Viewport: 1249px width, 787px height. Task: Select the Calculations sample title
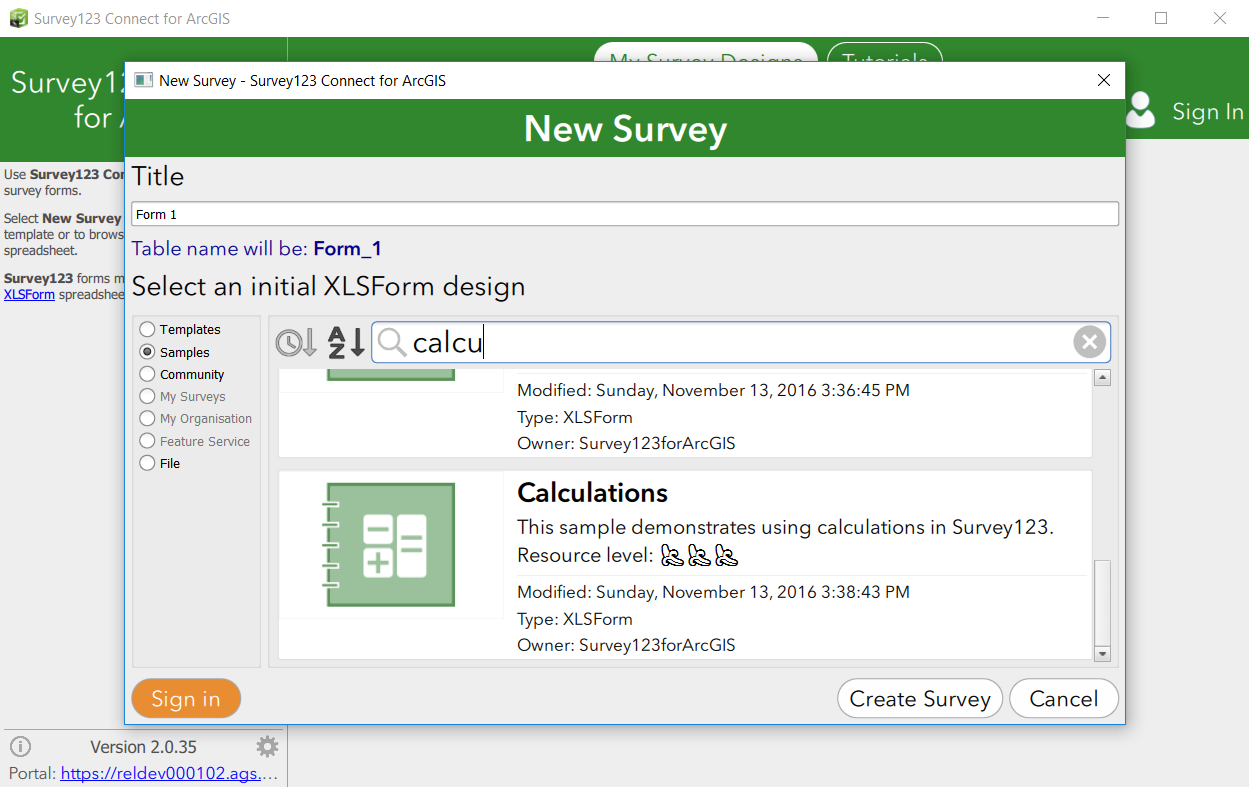[x=592, y=493]
